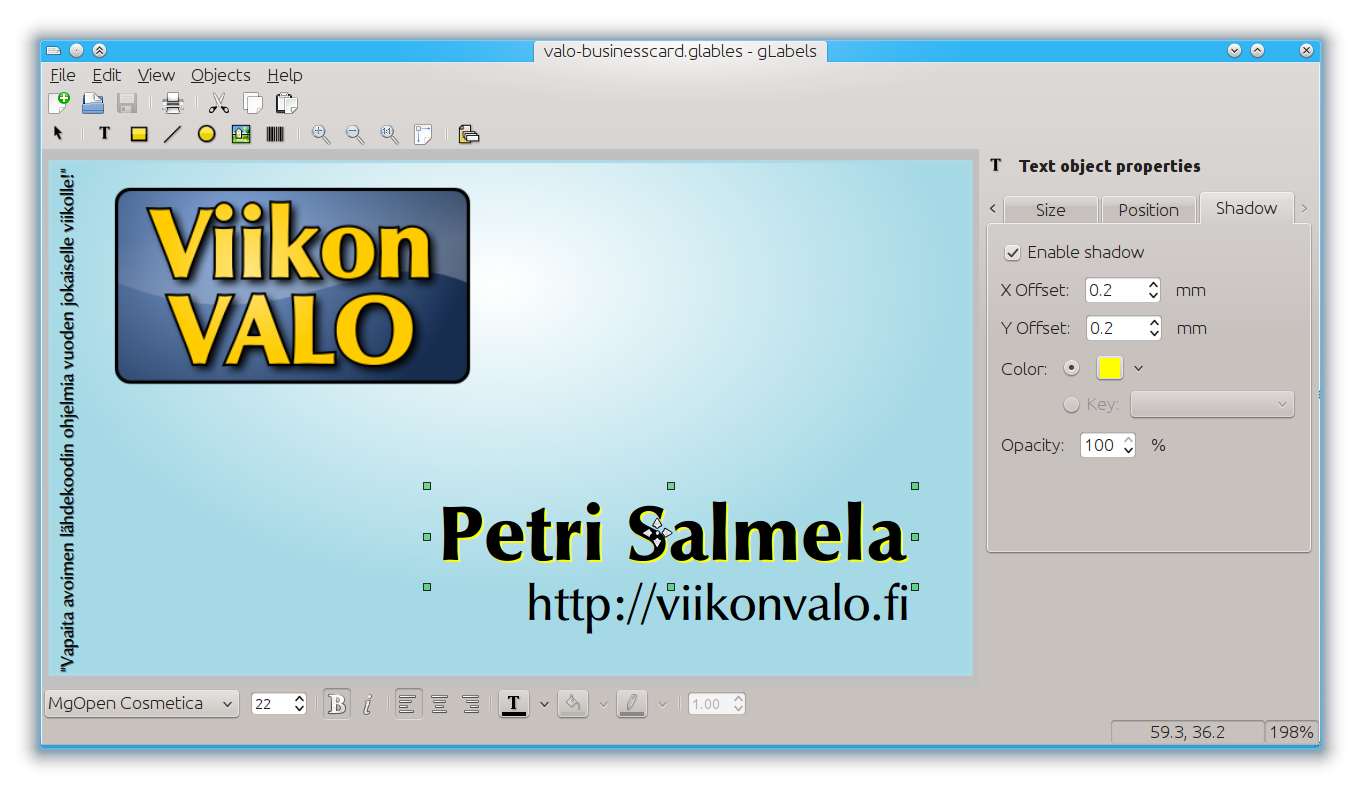Select the Line drawing tool
1361x788 pixels.
click(x=172, y=133)
